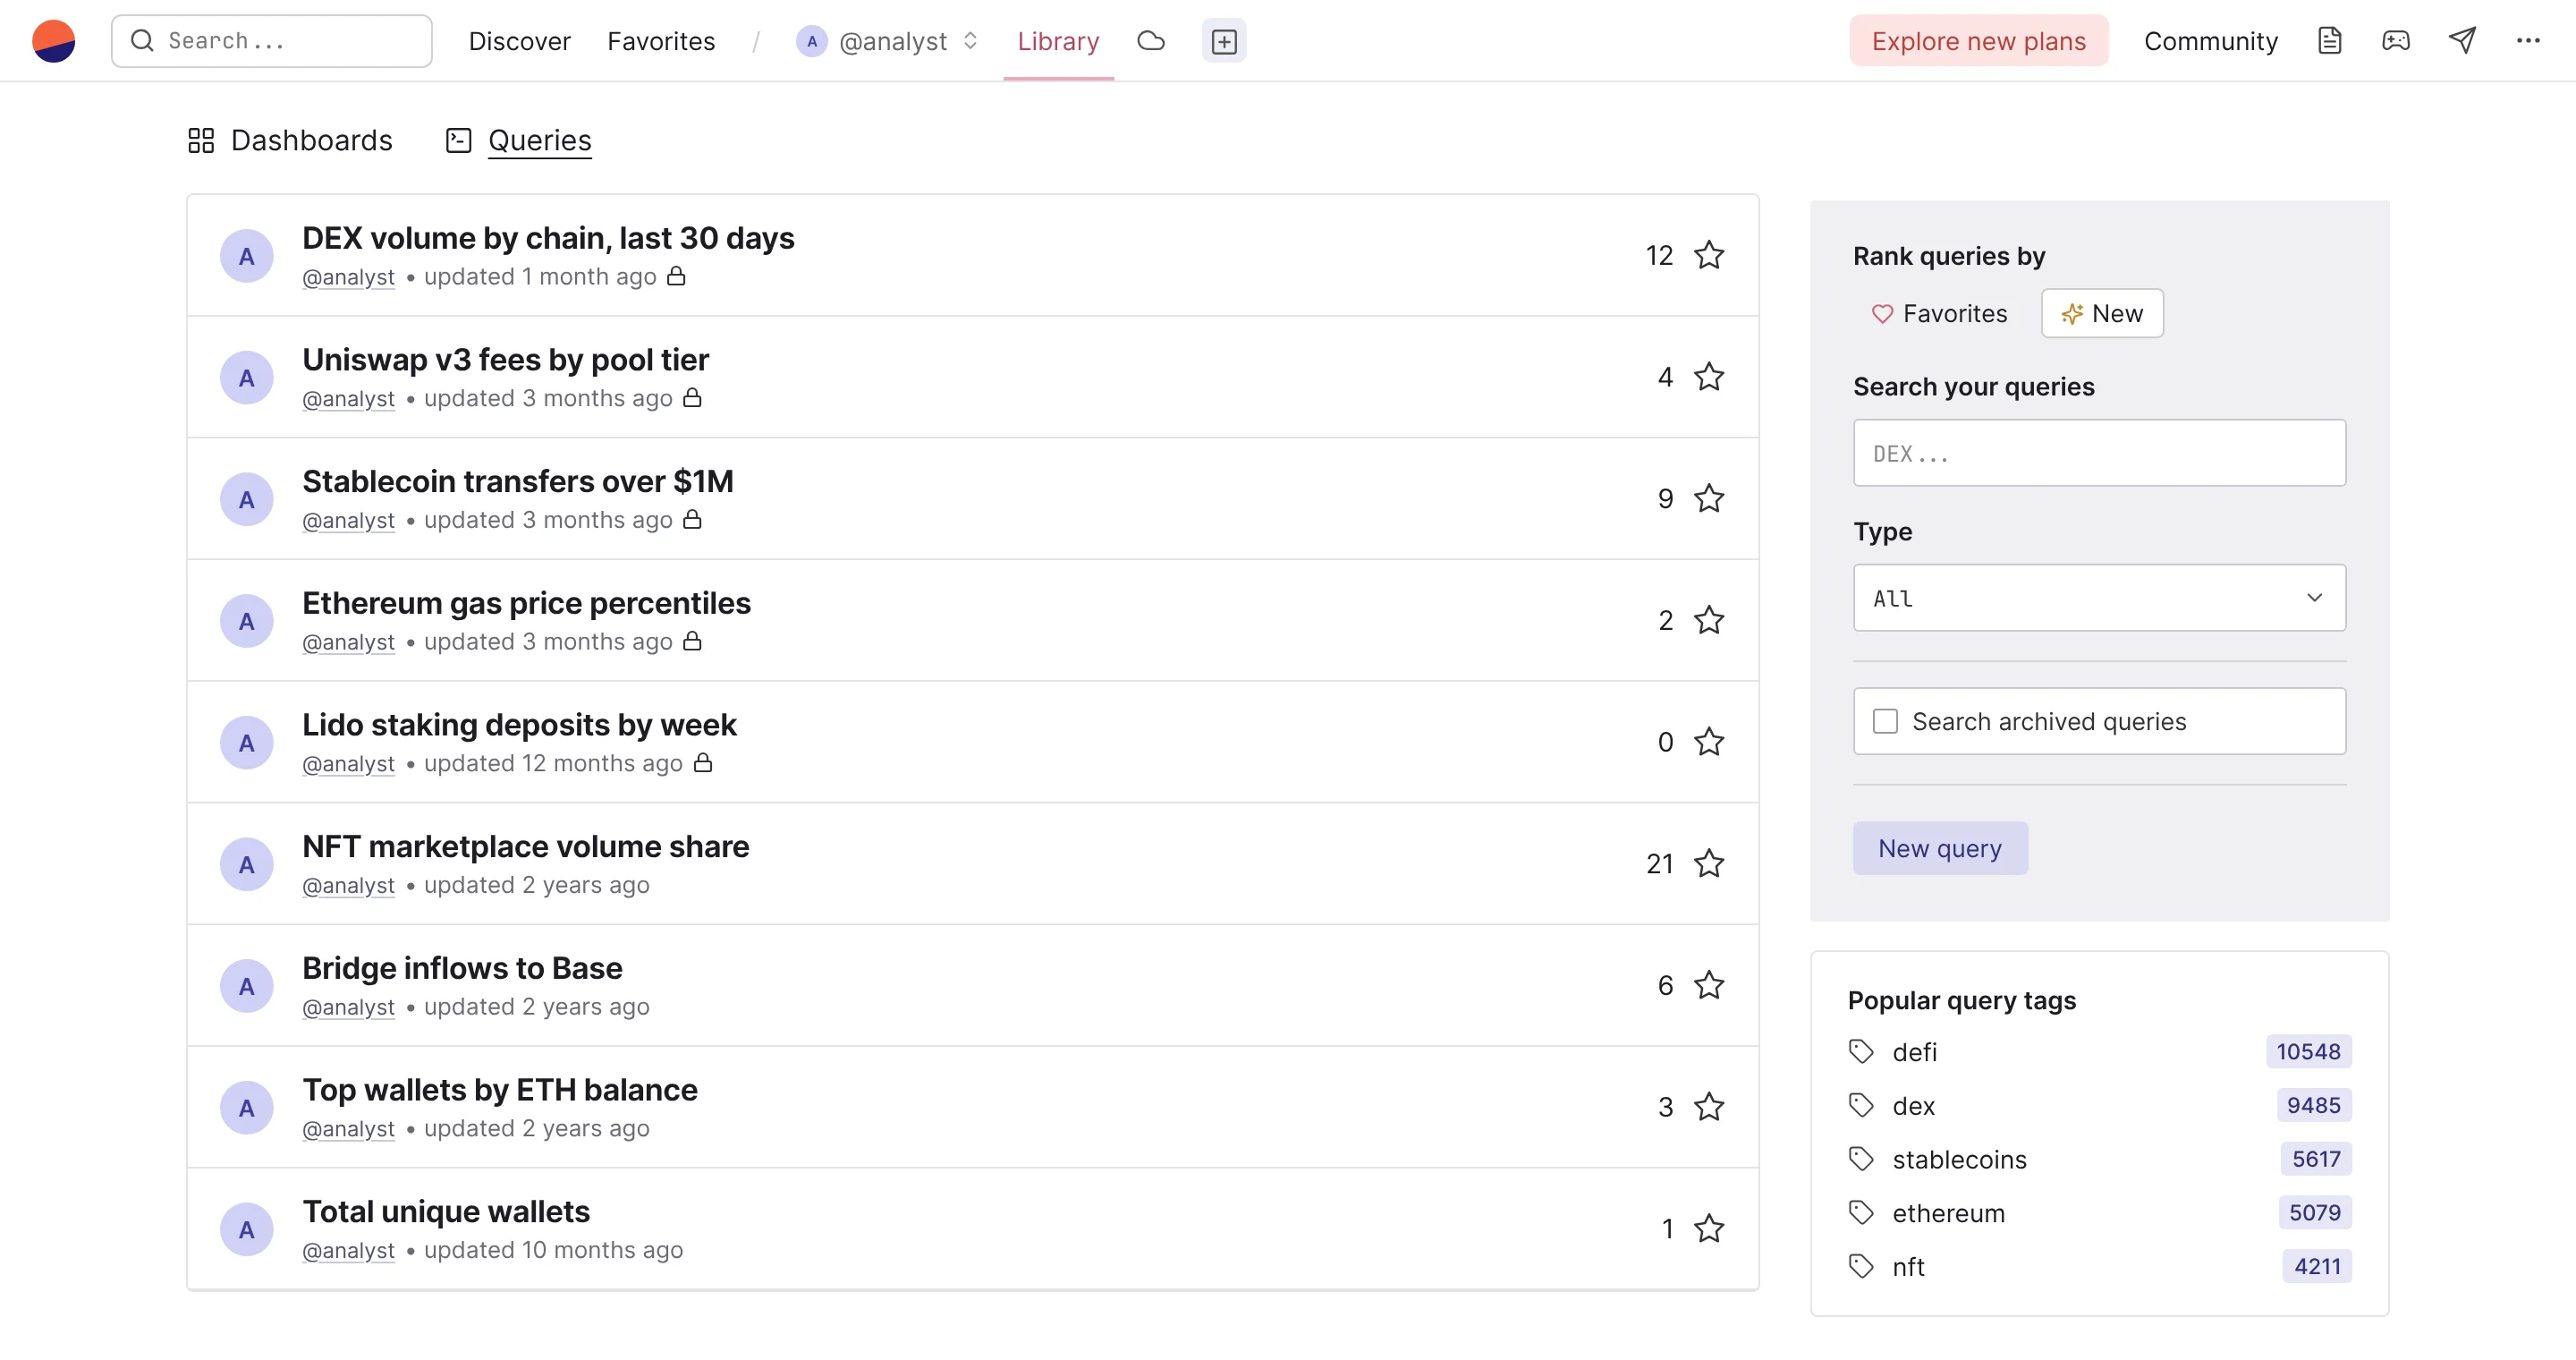Star the Stablecoin transfers over $1M query

pyautogui.click(x=1709, y=499)
